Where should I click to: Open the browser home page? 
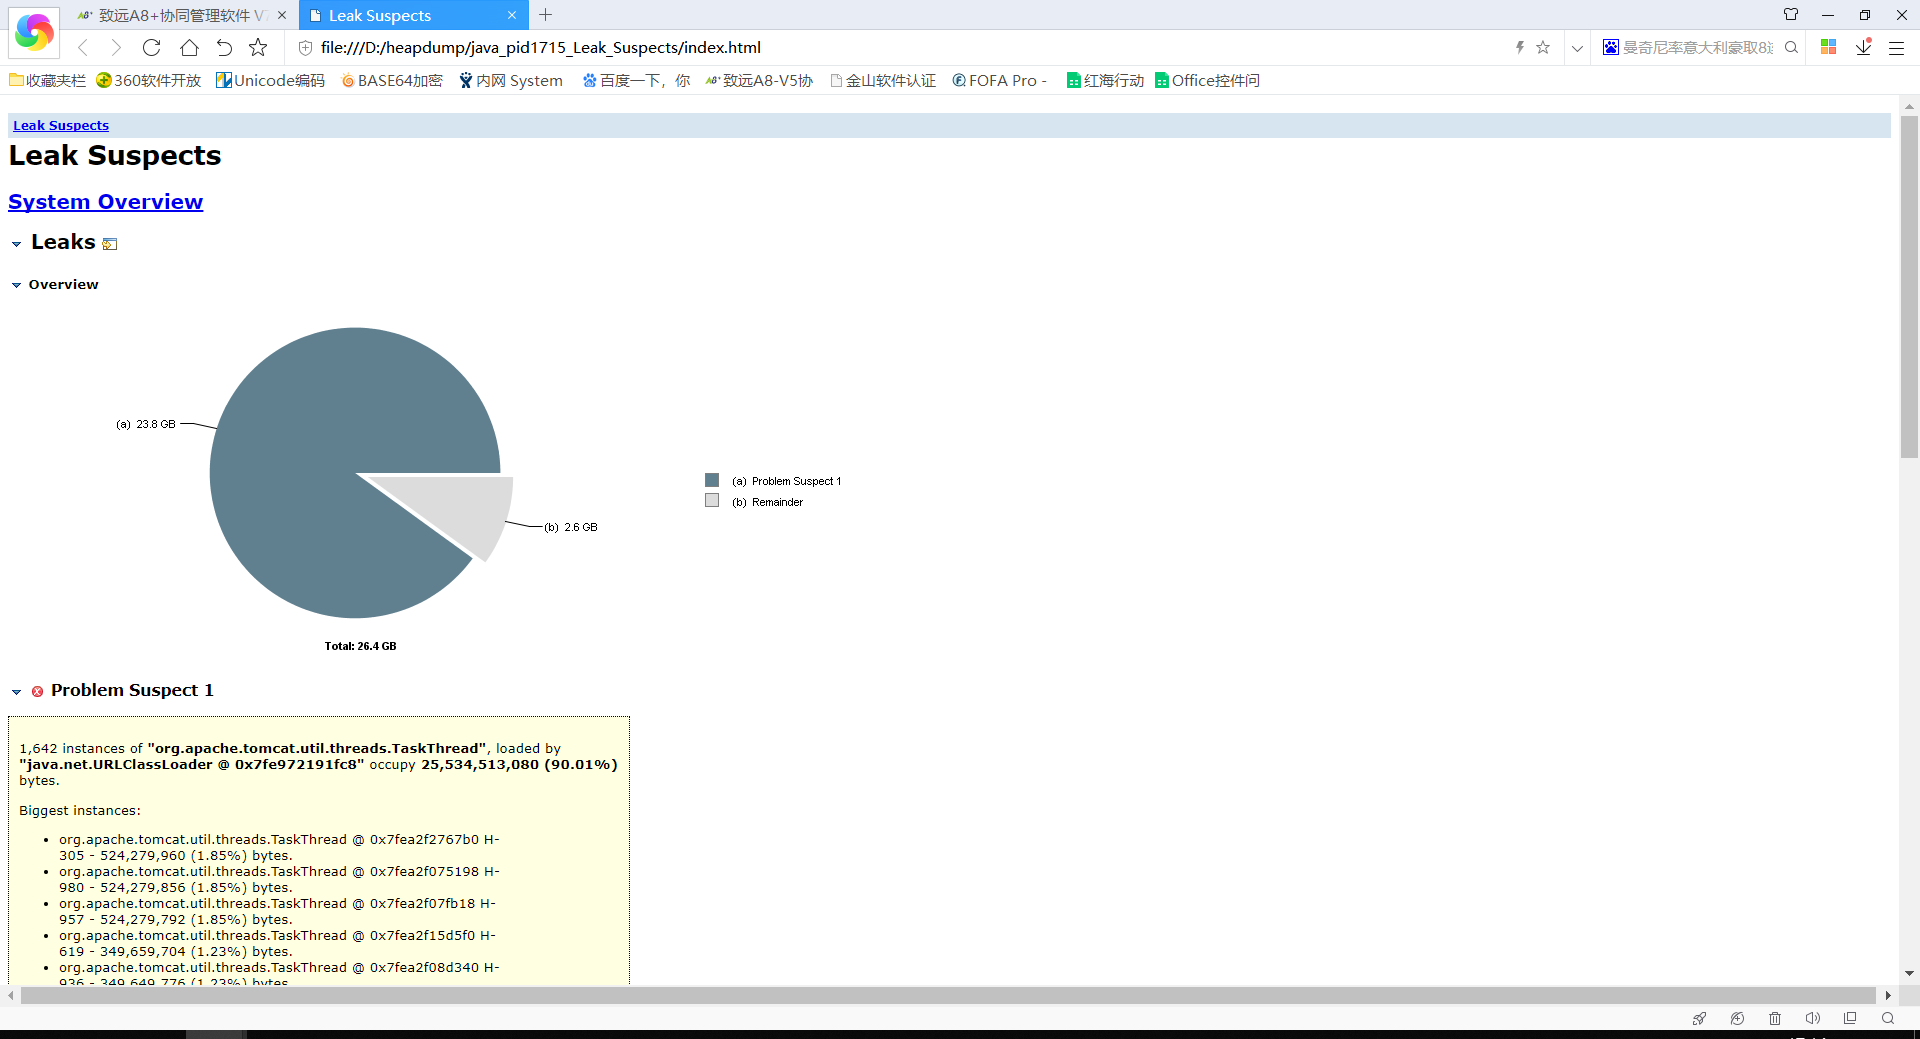coord(189,47)
